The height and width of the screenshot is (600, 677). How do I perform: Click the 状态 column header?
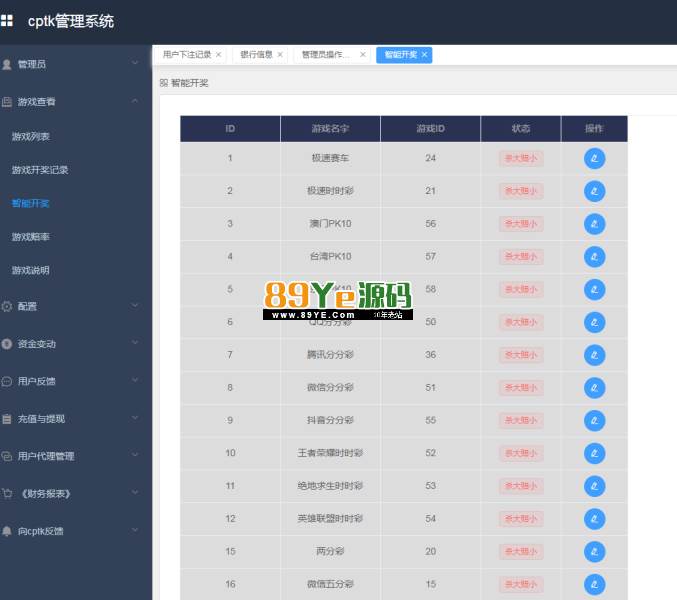coord(521,129)
